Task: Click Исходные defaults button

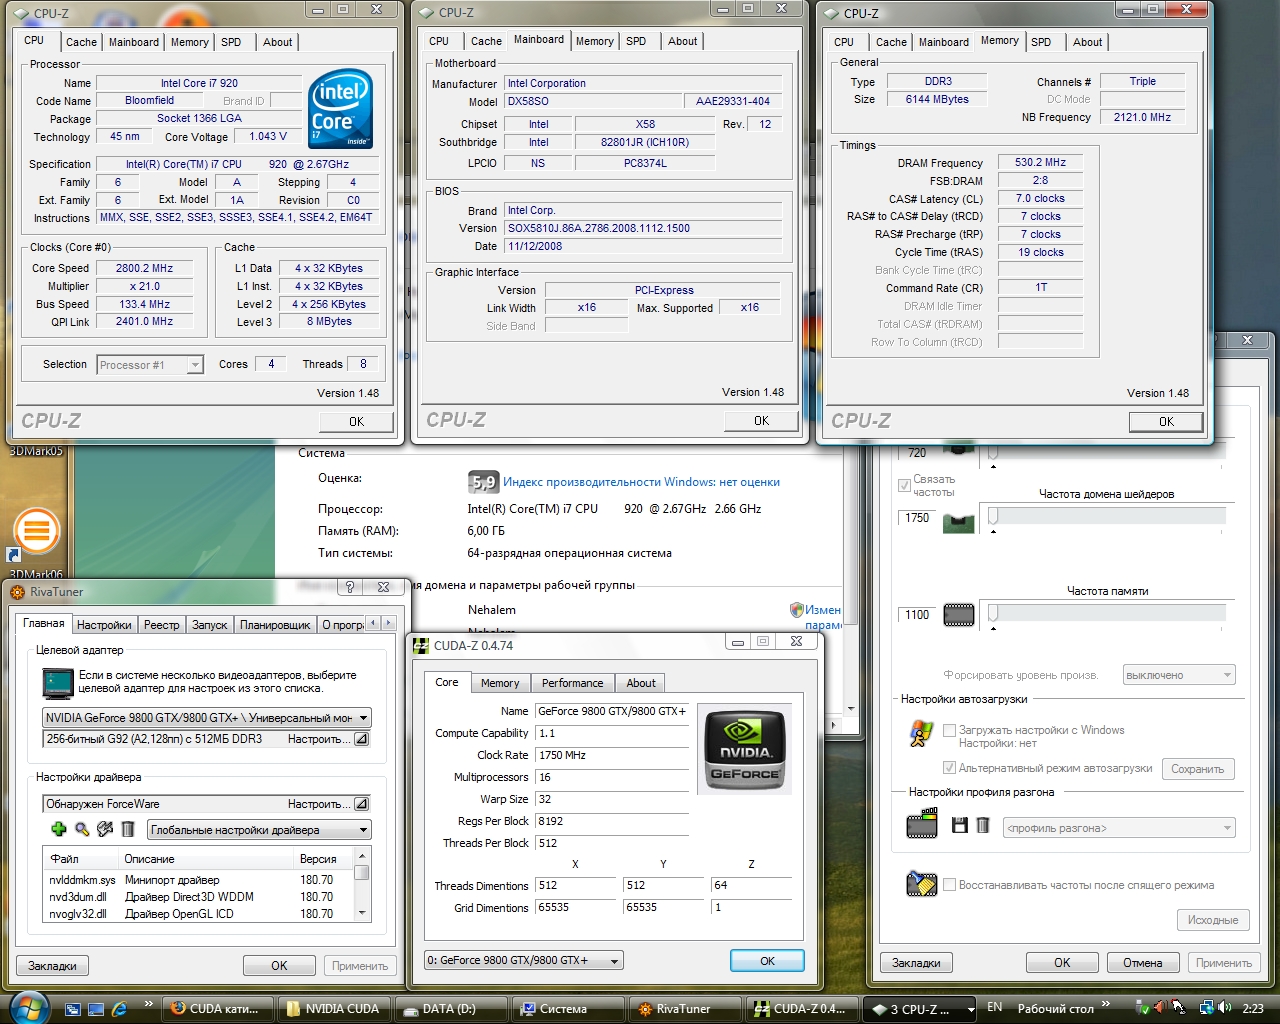Action: point(1213,920)
